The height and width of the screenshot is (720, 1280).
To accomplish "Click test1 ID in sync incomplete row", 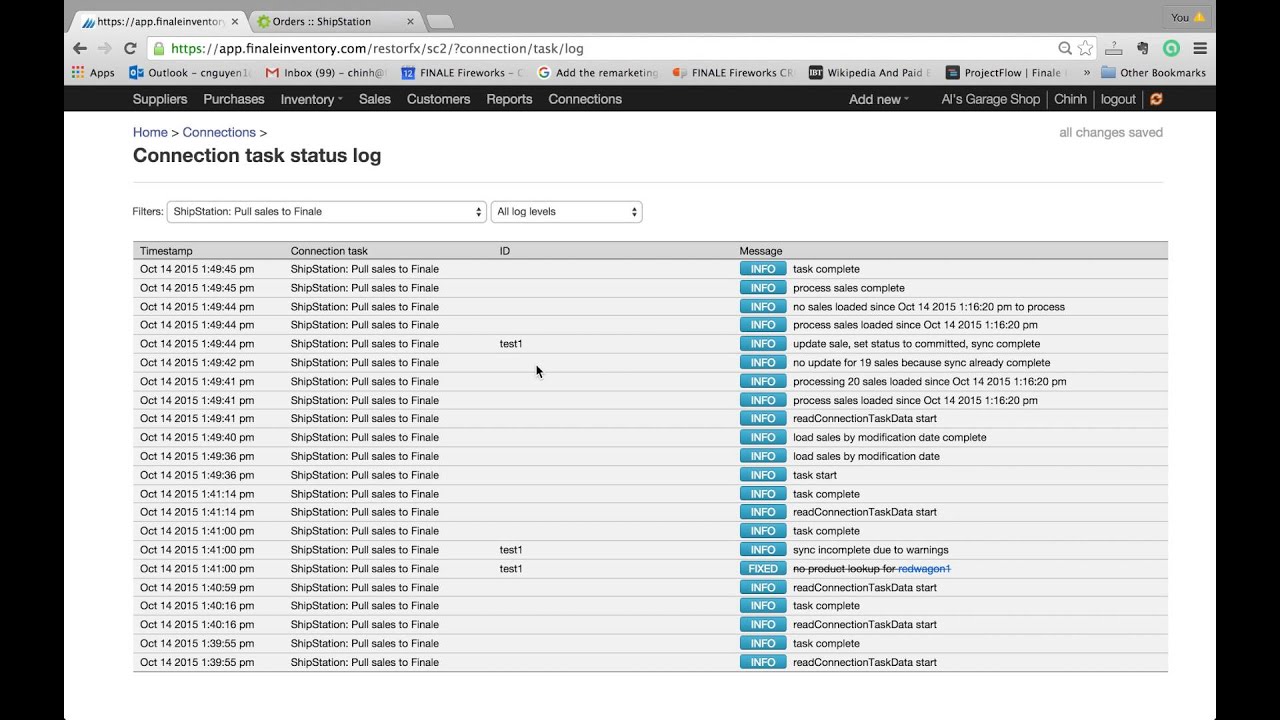I will pos(511,550).
